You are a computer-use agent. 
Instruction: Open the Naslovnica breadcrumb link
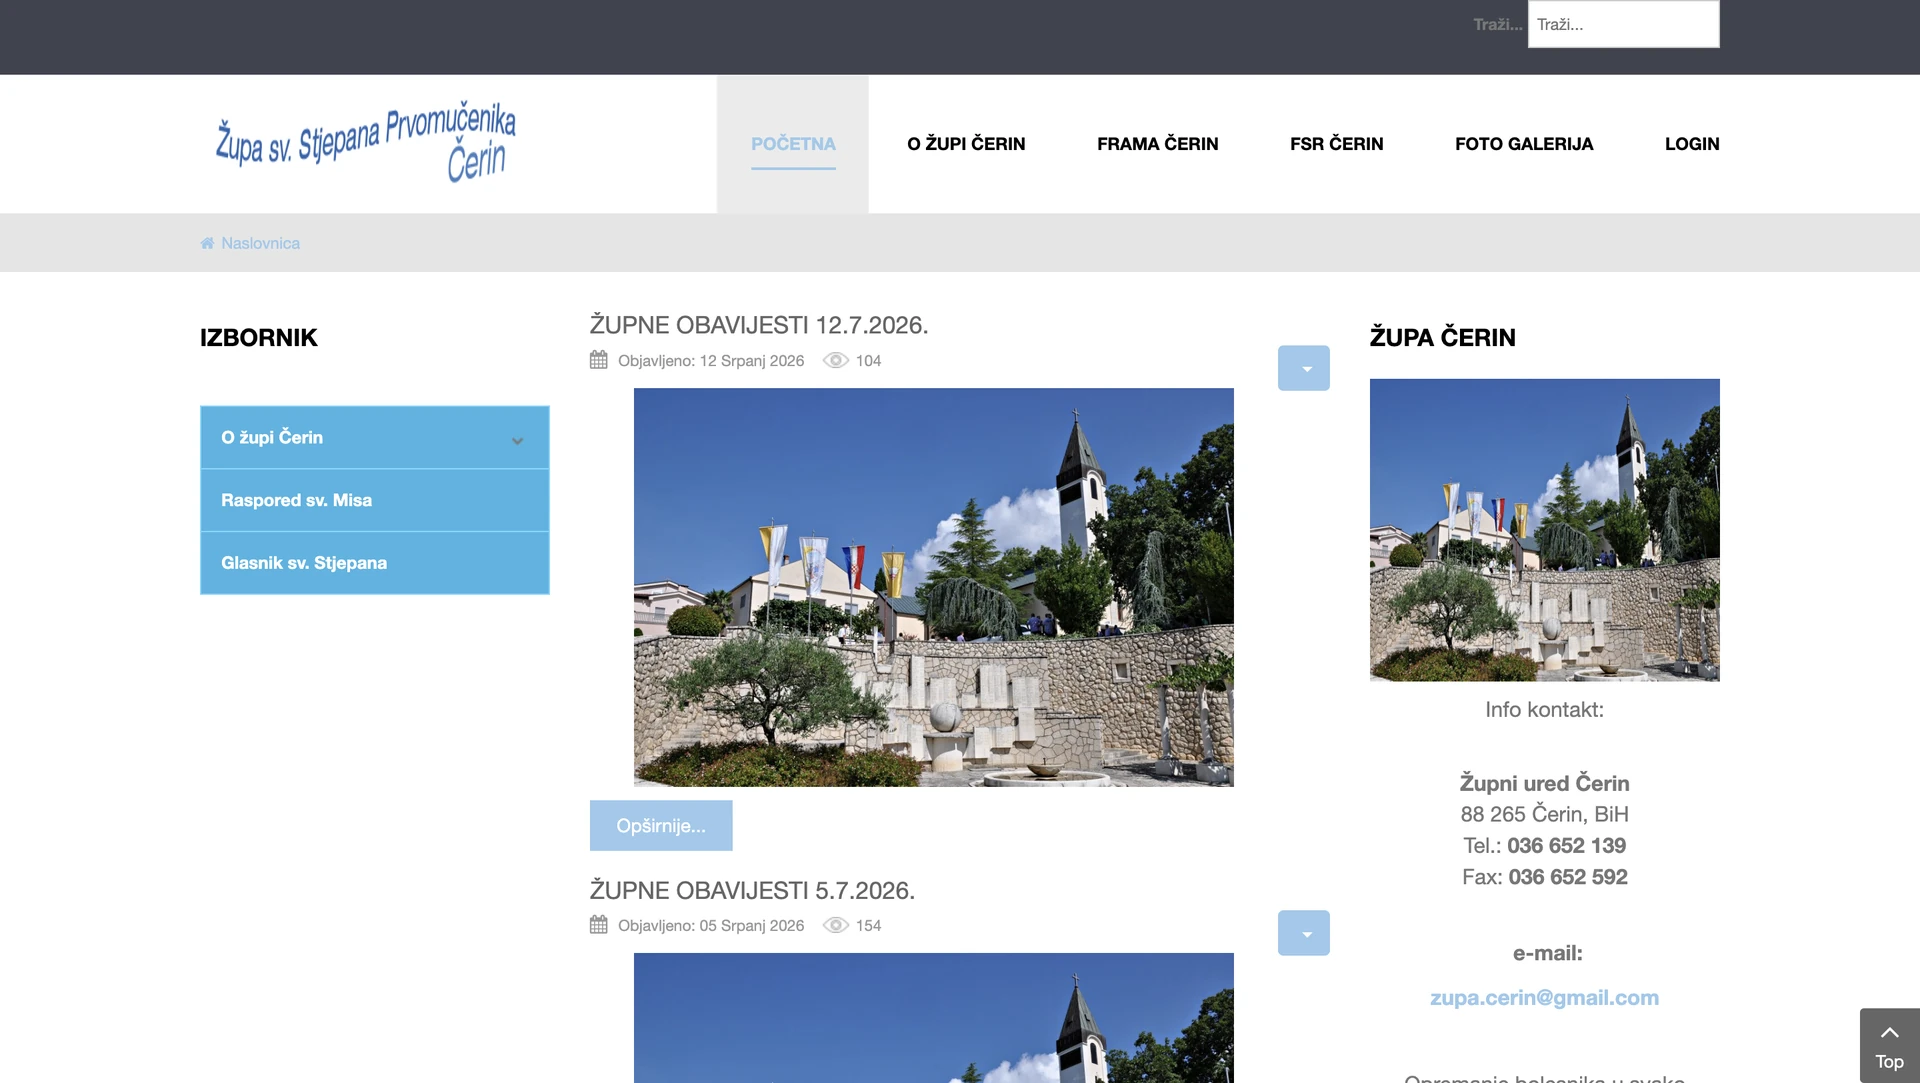(260, 243)
